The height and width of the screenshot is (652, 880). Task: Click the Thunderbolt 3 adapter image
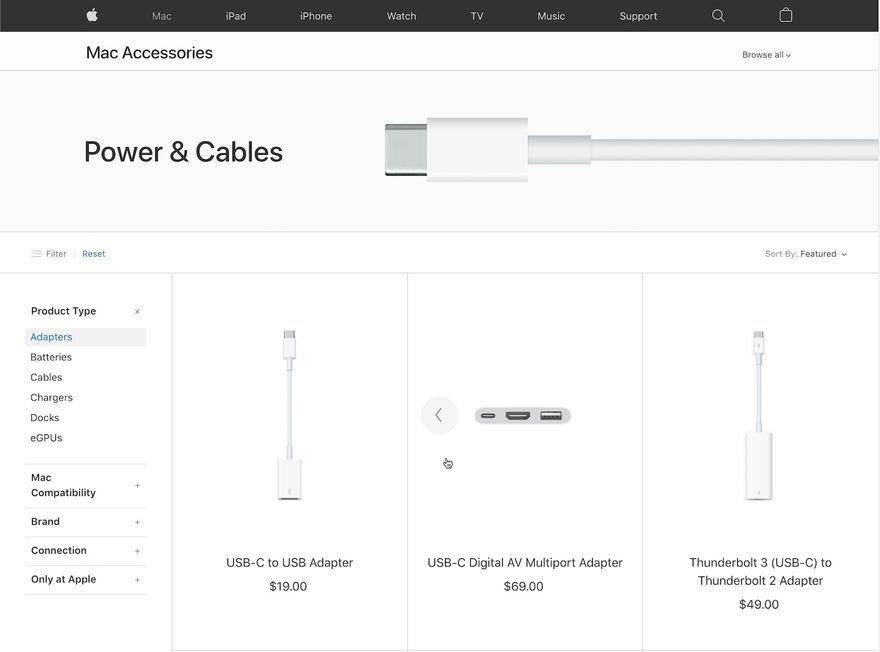[x=759, y=415]
